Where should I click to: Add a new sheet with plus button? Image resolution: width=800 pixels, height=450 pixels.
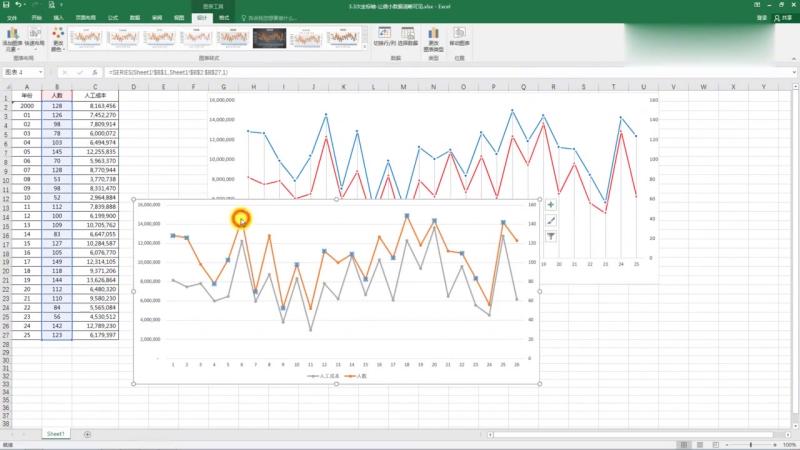[87, 434]
